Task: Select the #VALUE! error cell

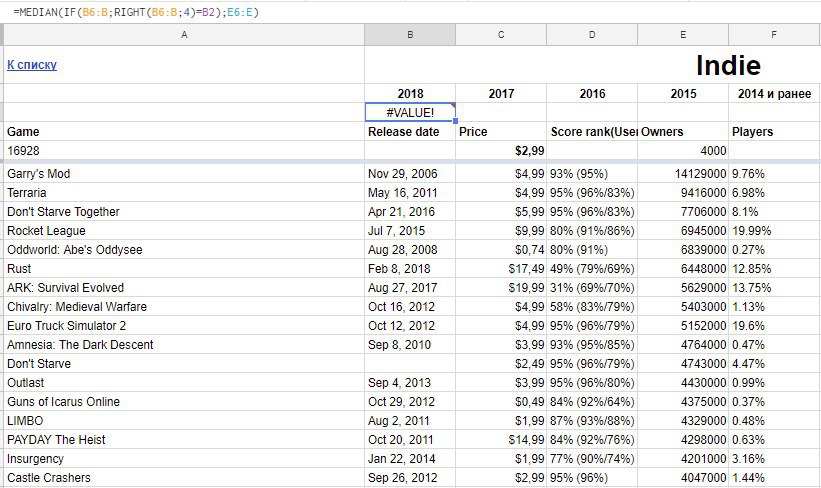Action: click(410, 113)
